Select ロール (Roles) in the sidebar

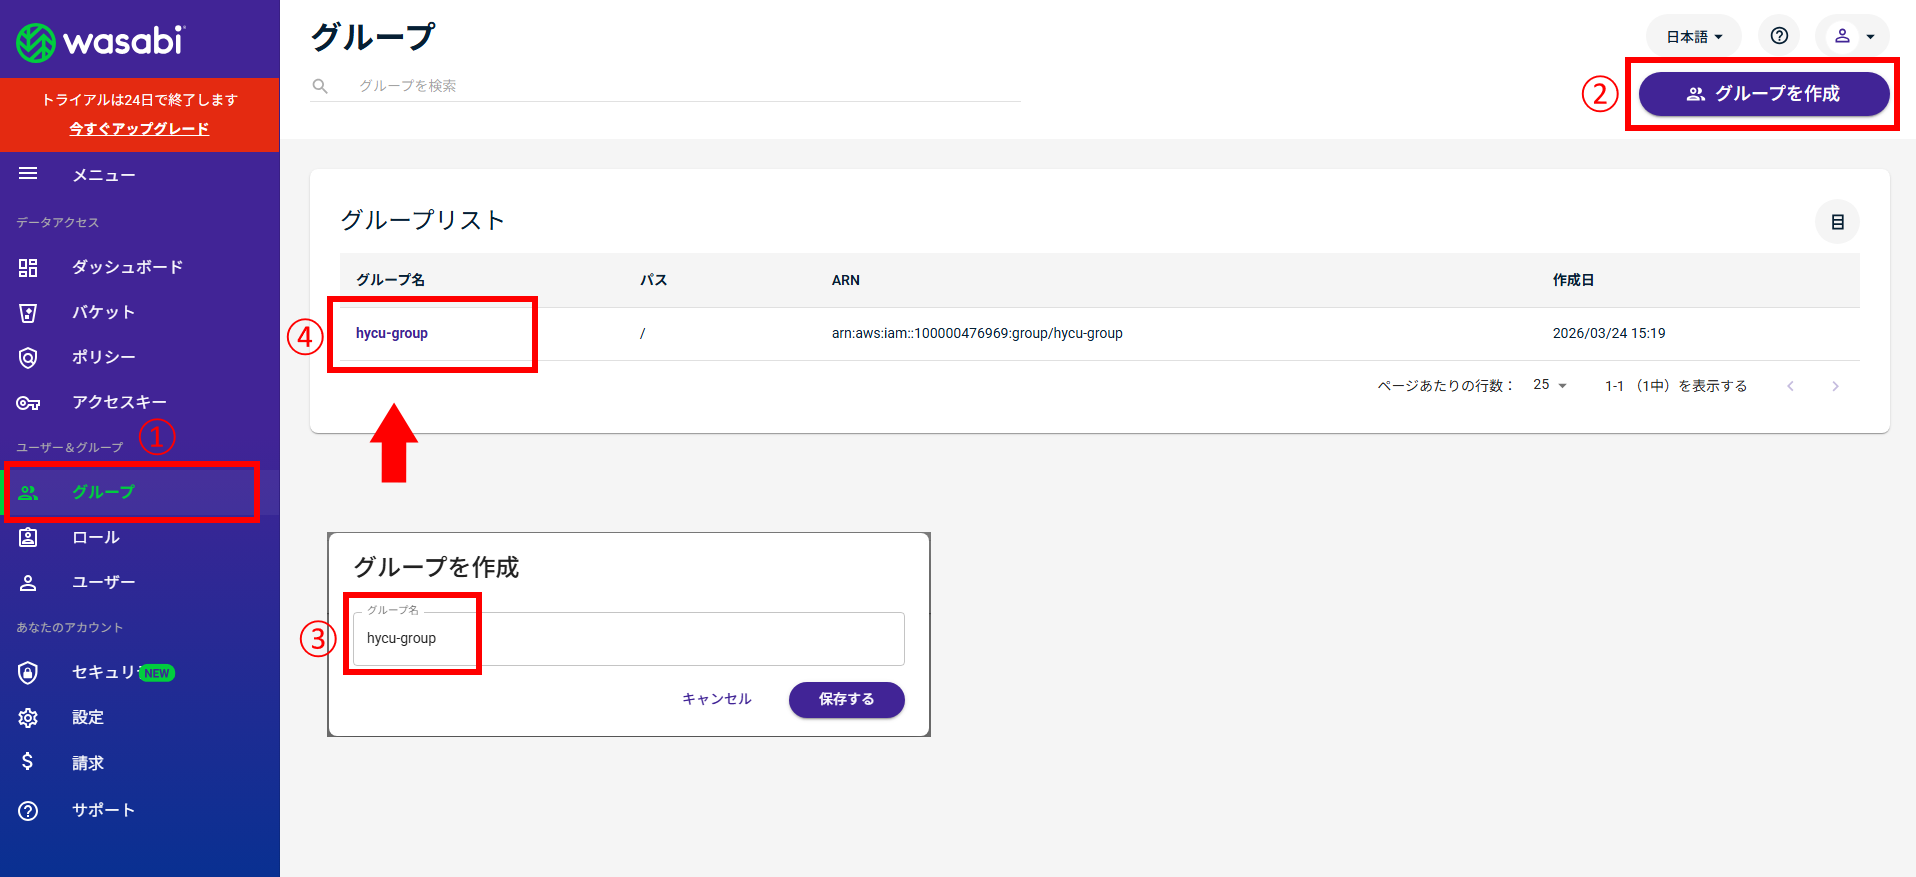click(x=96, y=538)
